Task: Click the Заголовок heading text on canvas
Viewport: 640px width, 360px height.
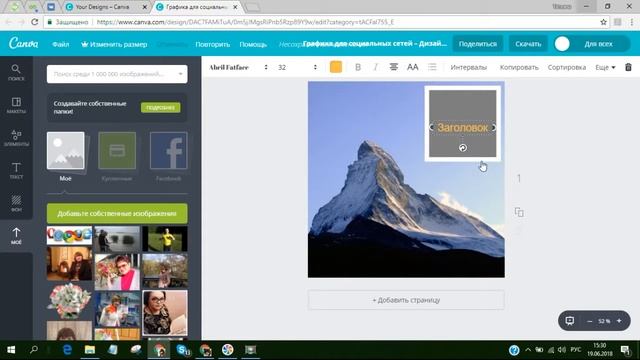Action: (462, 127)
